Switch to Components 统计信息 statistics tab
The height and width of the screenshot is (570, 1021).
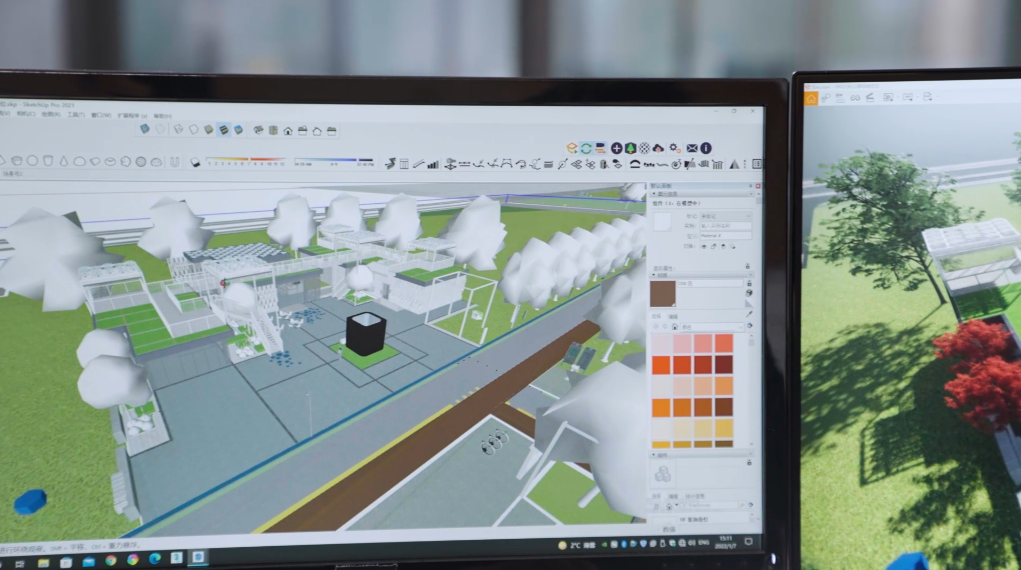click(x=695, y=496)
